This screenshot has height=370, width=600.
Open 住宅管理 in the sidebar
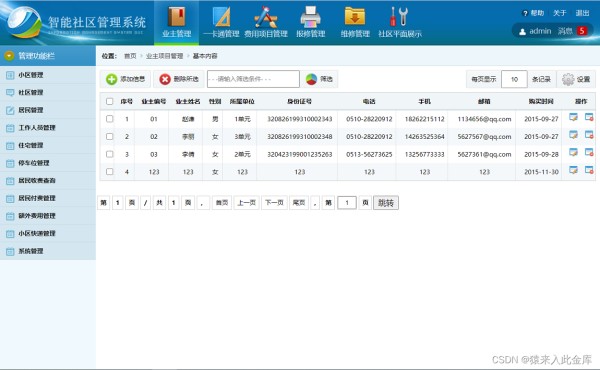tap(48, 145)
